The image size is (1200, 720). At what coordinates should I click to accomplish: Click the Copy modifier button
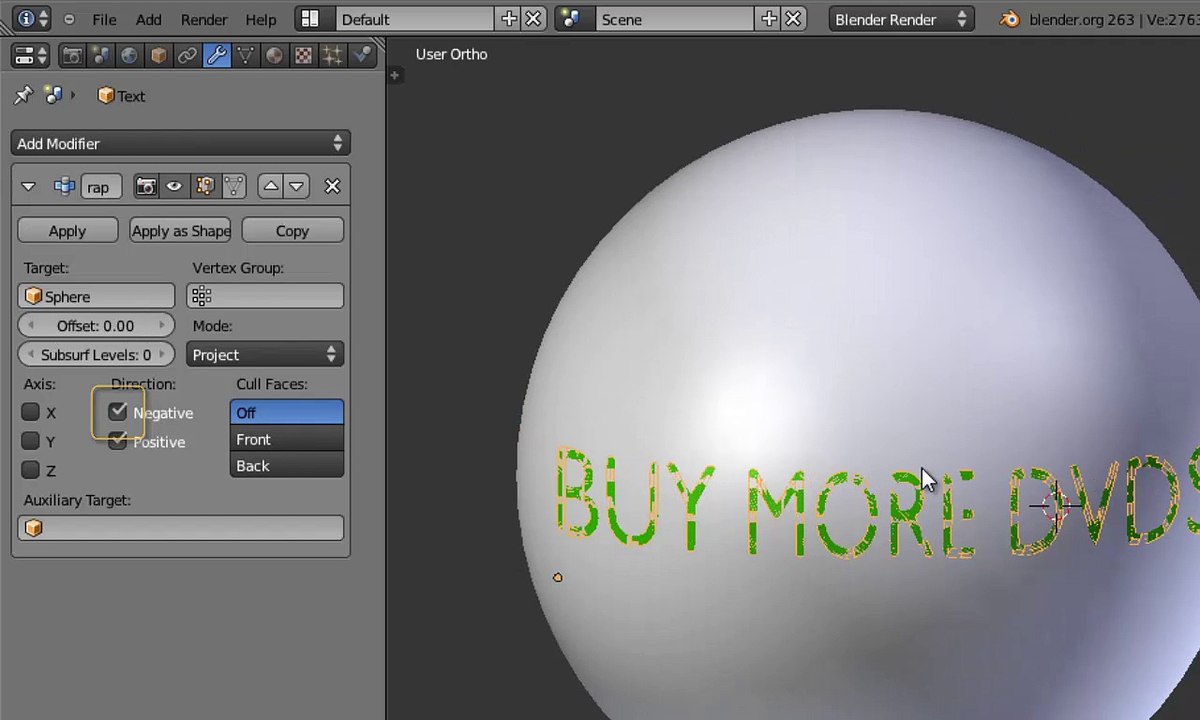click(x=292, y=230)
